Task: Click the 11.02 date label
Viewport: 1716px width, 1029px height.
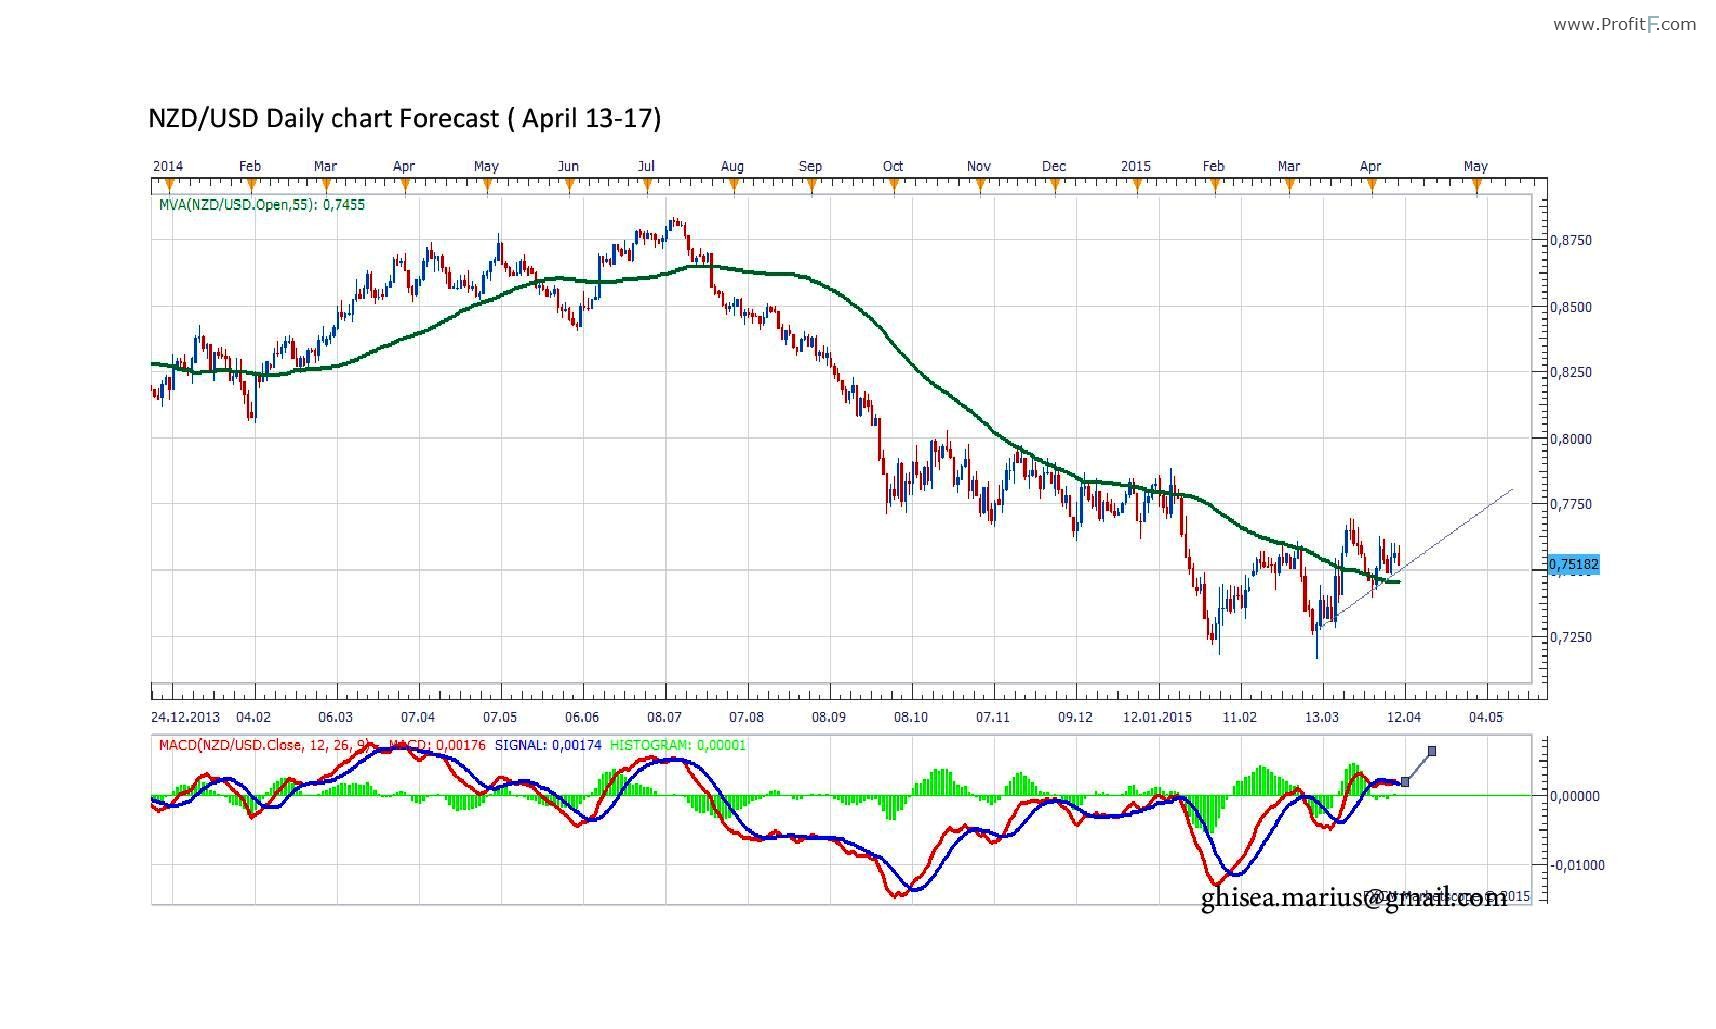Action: click(x=1240, y=717)
